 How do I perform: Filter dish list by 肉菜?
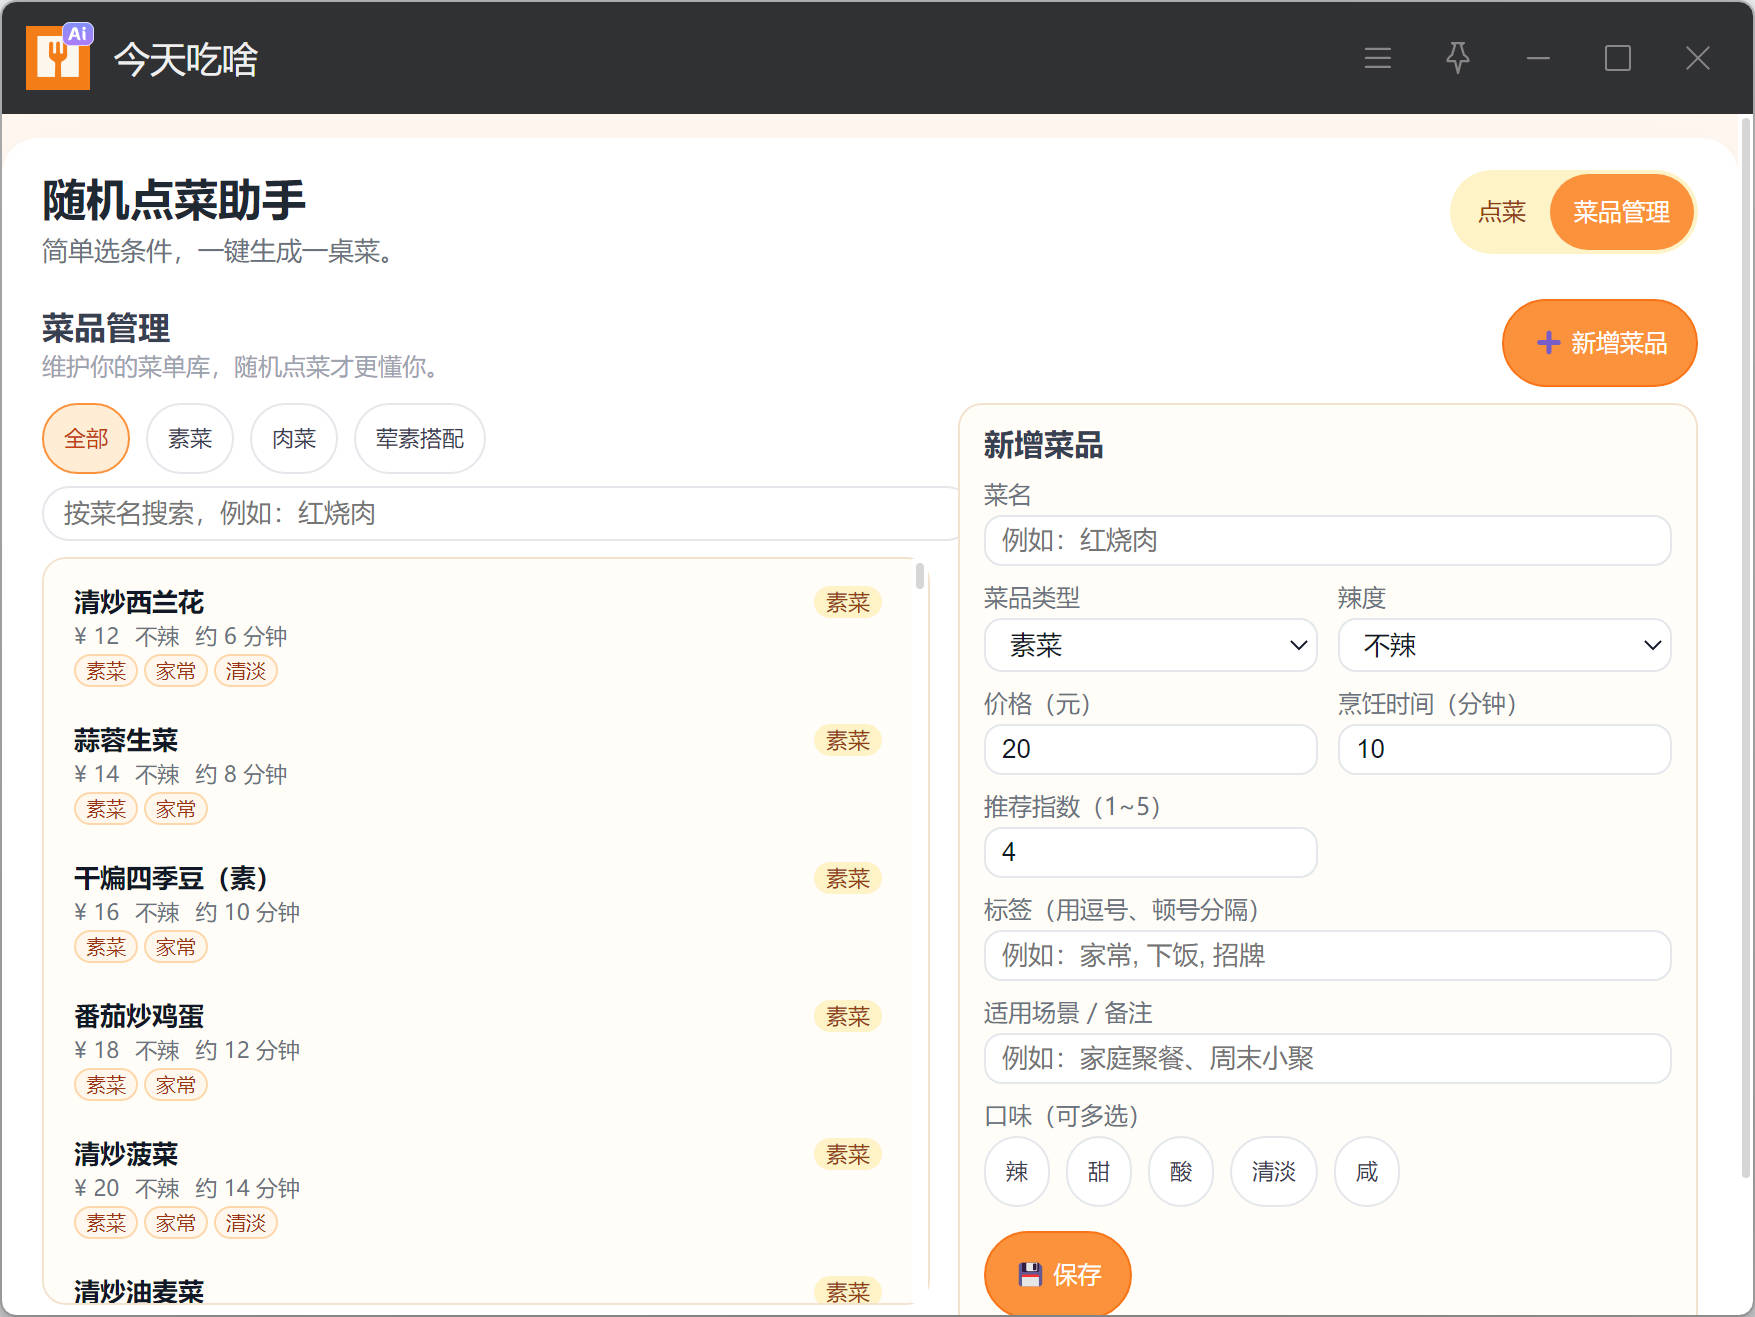293,438
